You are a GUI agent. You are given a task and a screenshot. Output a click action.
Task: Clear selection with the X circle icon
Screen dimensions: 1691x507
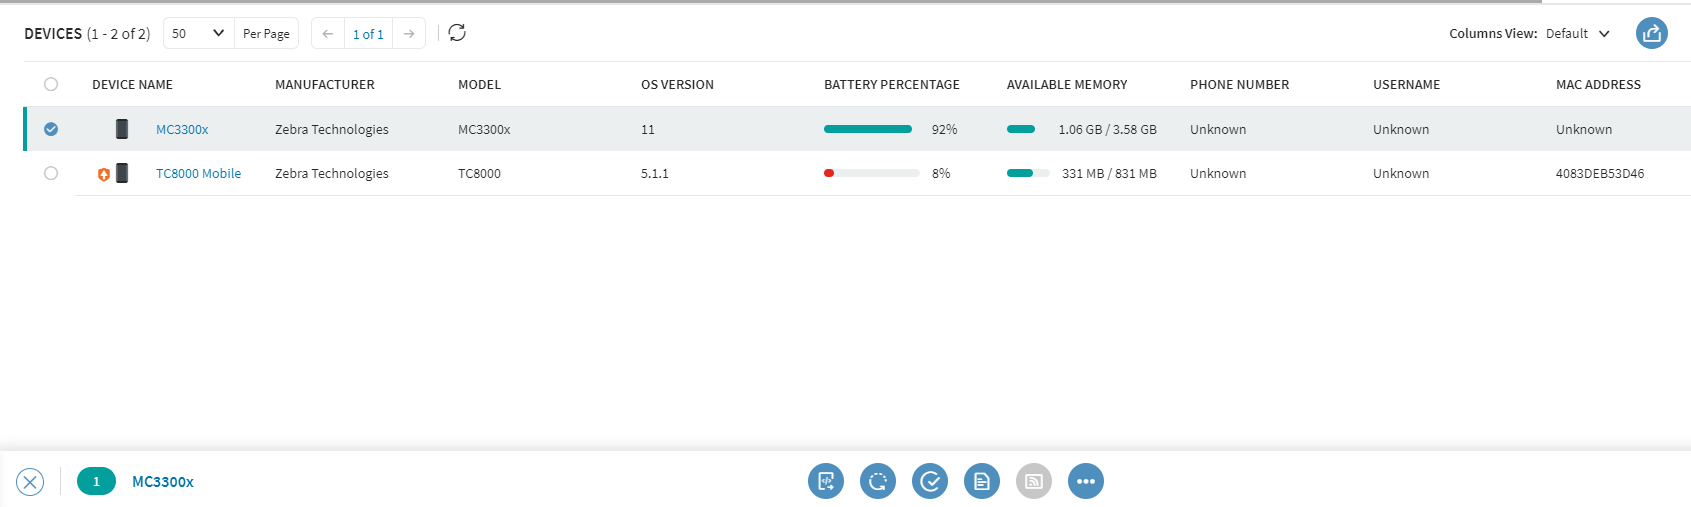pyautogui.click(x=30, y=482)
